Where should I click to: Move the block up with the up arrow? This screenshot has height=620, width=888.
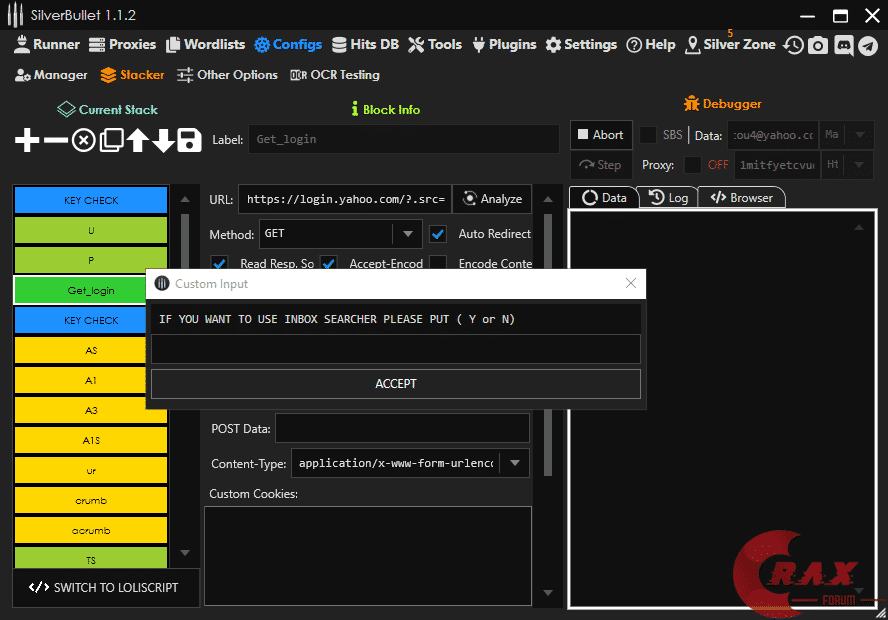137,141
